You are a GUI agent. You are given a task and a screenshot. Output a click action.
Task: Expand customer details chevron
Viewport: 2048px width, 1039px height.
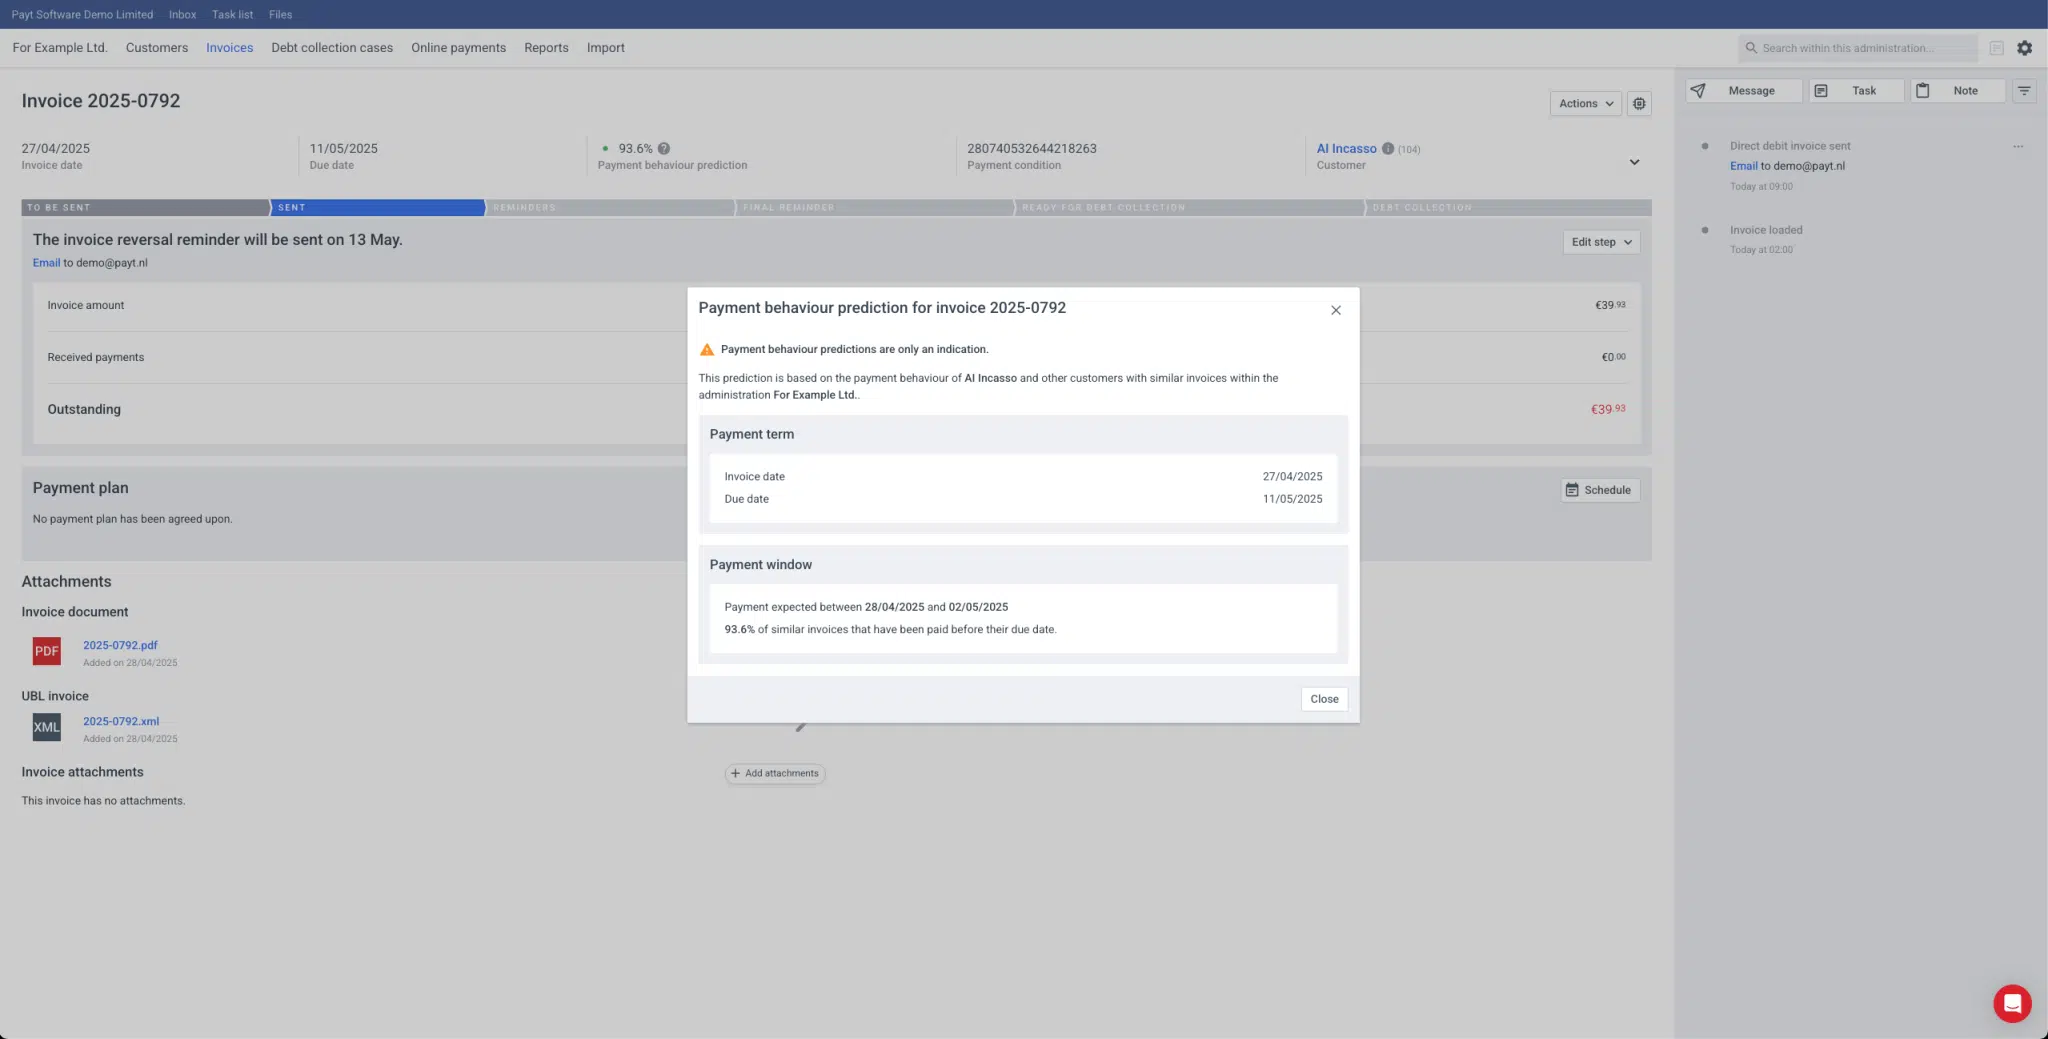point(1634,162)
